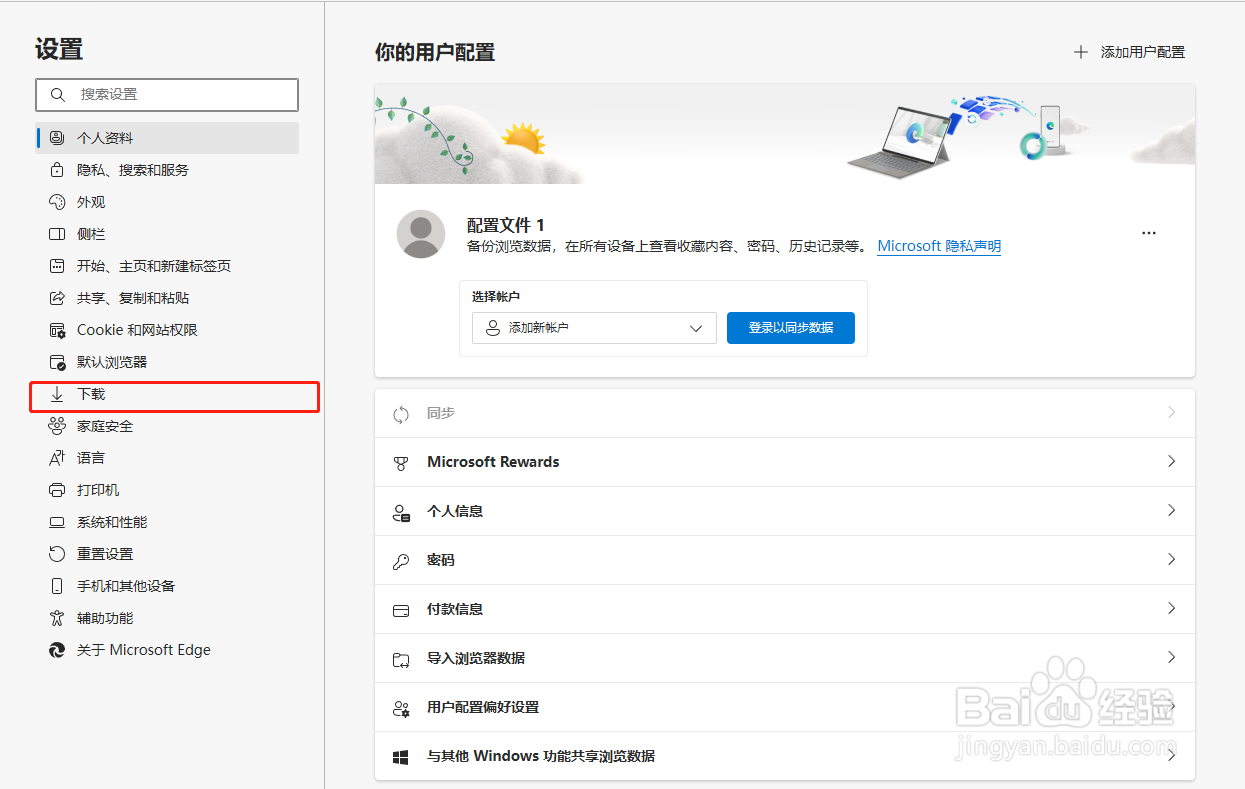Click the download arrow icon beside 下载

(x=57, y=394)
